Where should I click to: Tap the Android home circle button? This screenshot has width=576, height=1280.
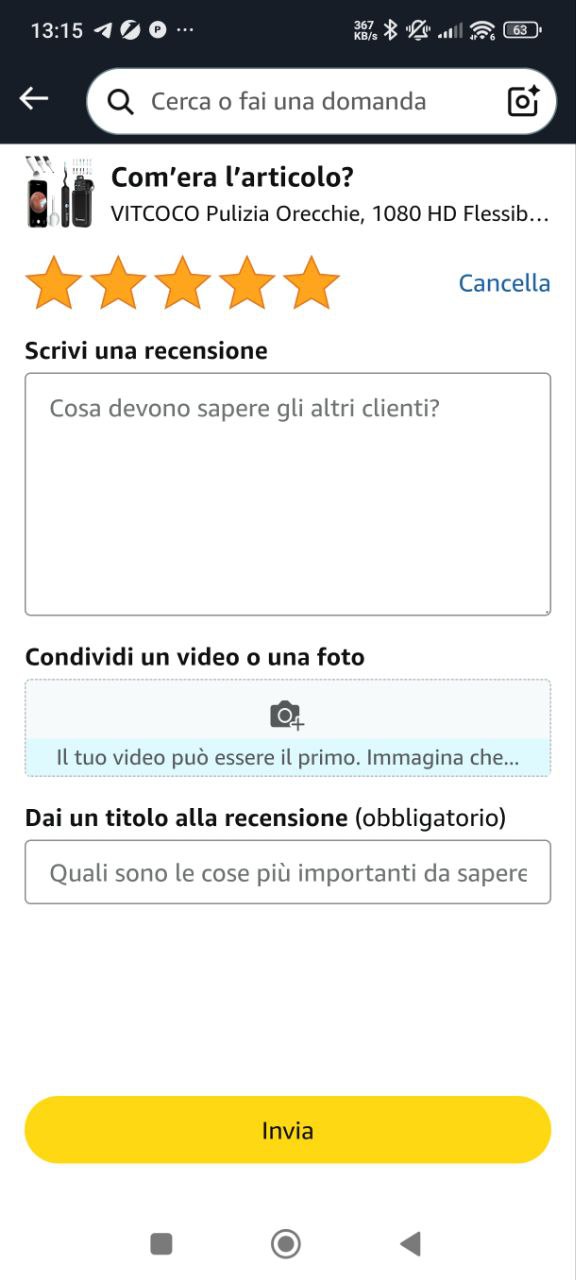(286, 1243)
